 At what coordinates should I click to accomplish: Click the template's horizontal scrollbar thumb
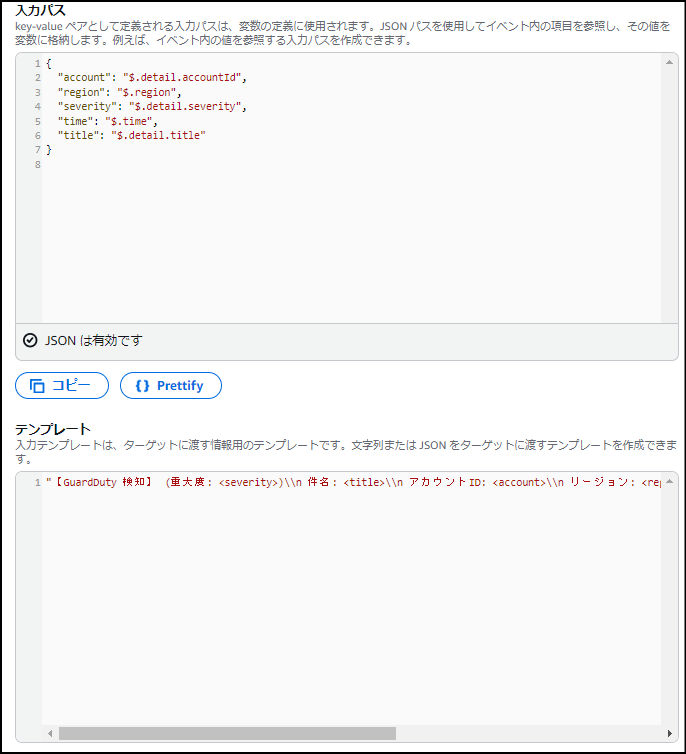(226, 734)
